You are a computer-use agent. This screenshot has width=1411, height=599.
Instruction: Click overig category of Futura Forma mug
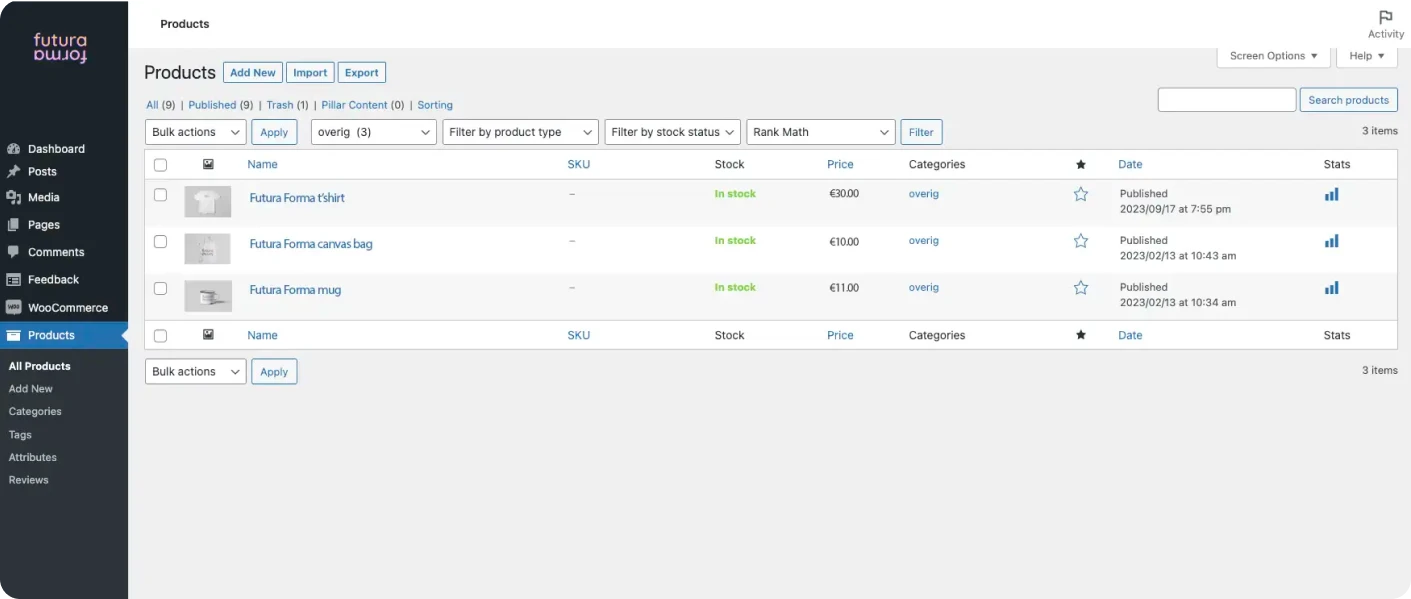924,288
